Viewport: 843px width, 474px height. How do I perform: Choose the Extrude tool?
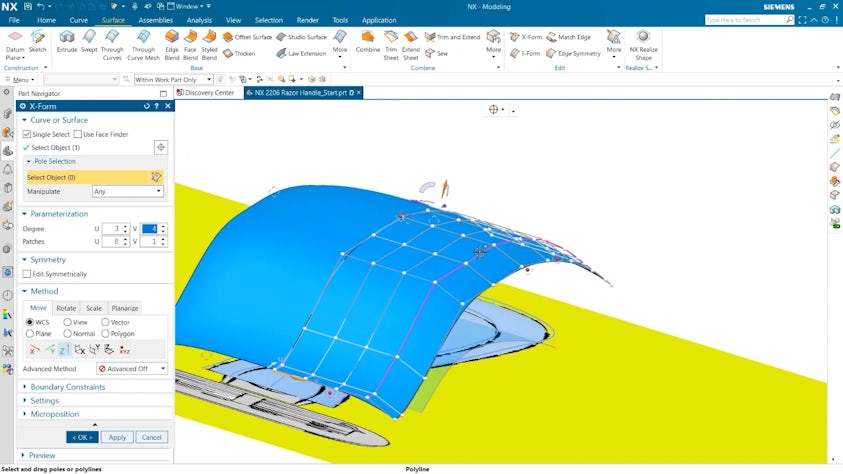point(67,42)
